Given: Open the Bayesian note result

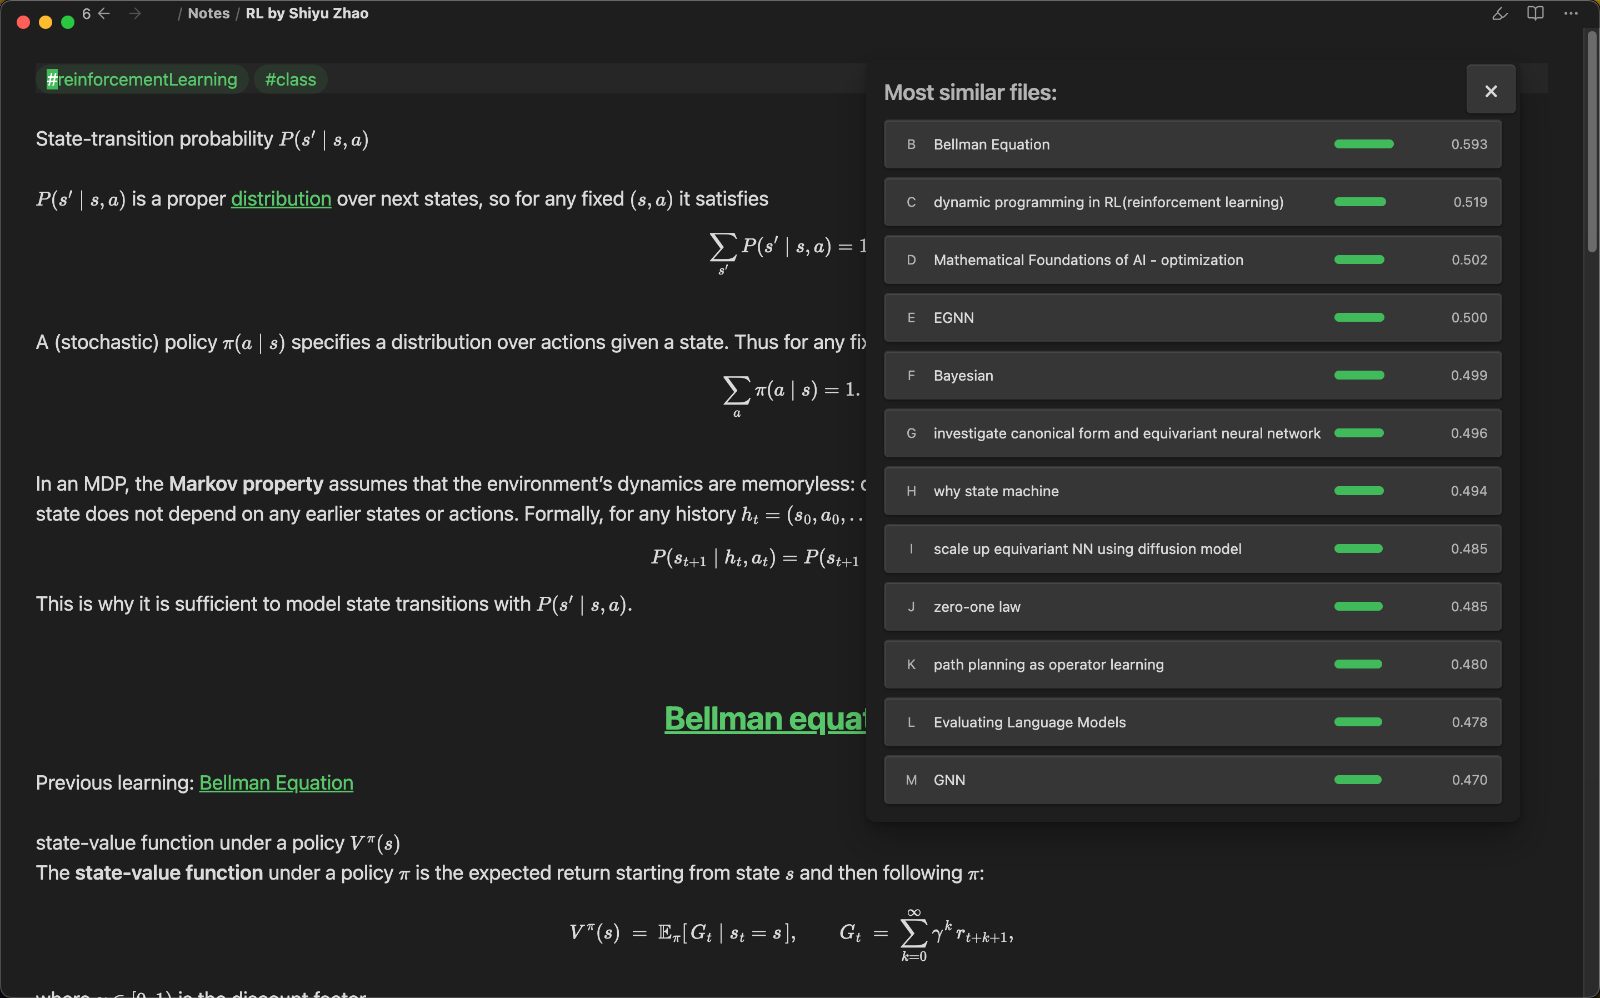Looking at the screenshot, I should tap(1192, 376).
